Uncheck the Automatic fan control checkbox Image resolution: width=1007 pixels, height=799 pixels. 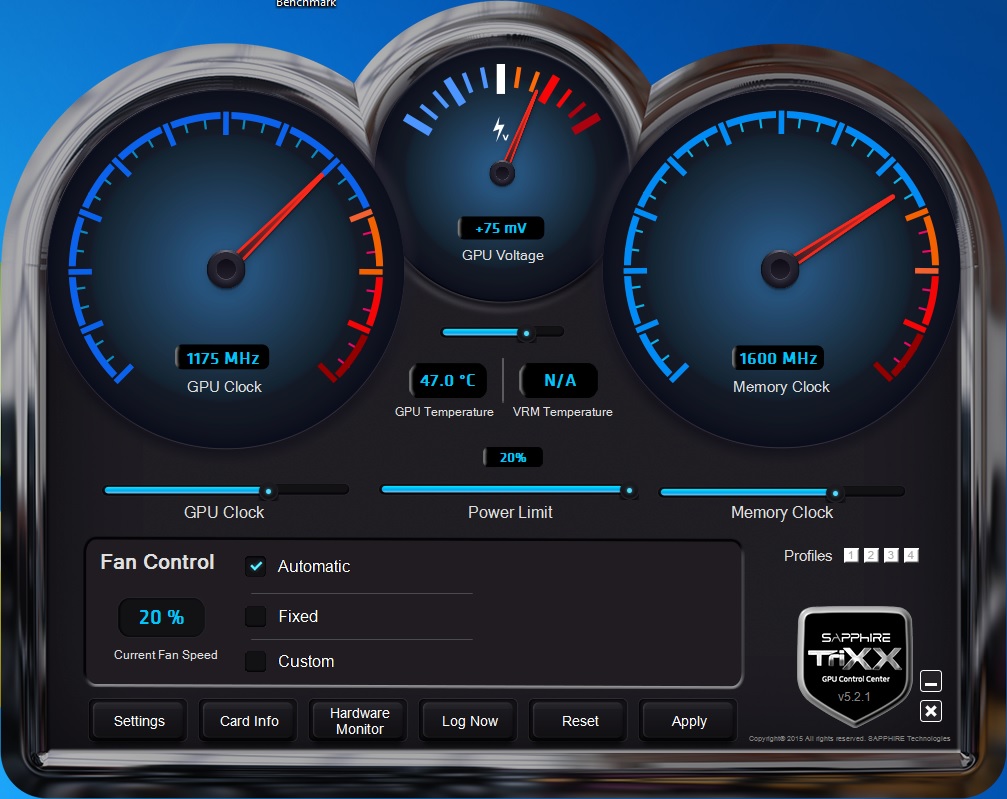[256, 566]
